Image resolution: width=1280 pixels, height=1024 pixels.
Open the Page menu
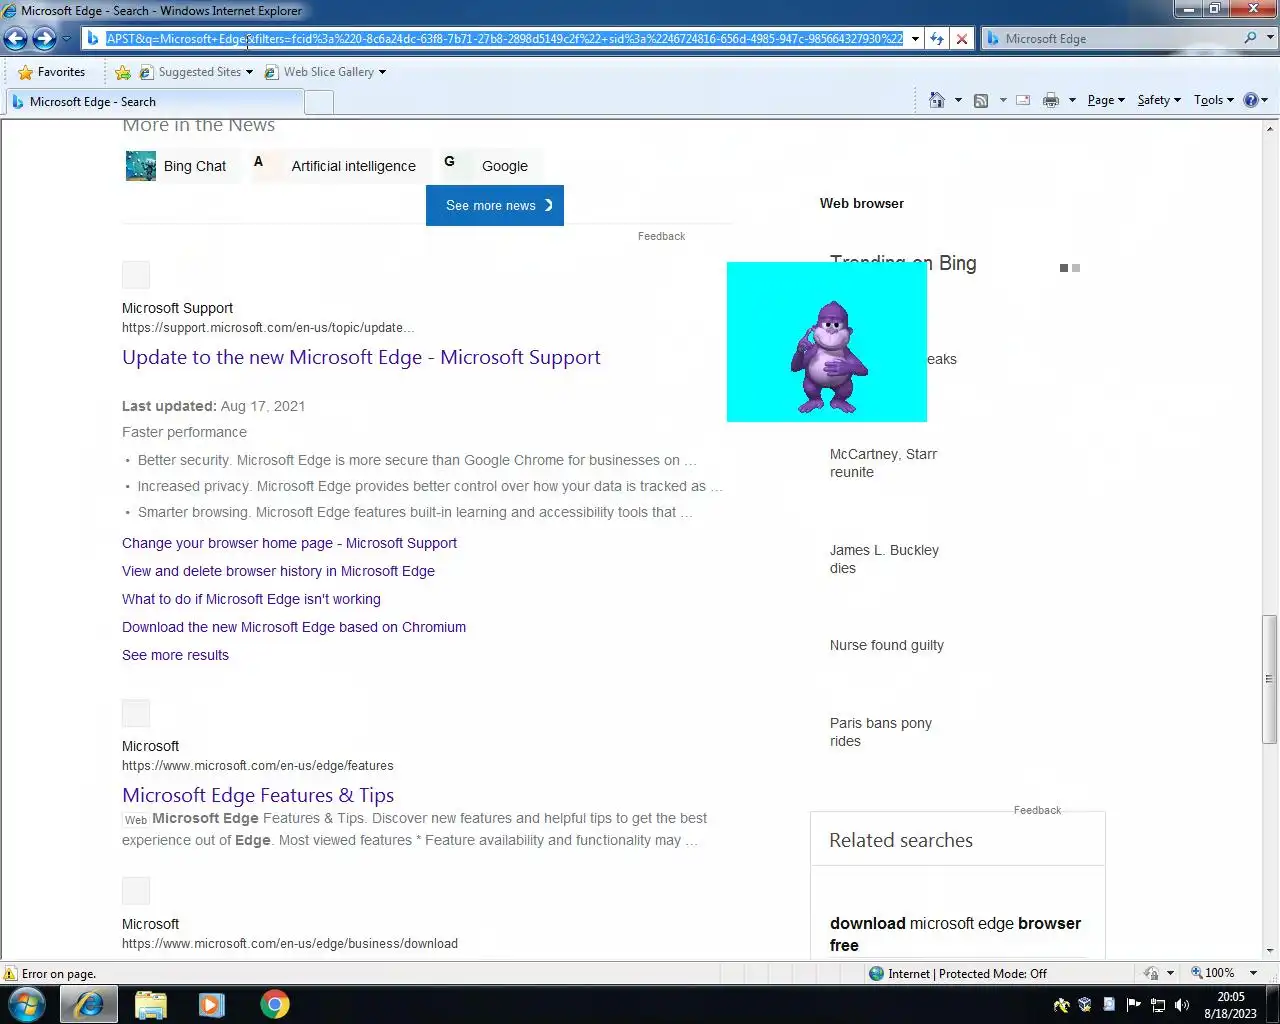(1106, 100)
